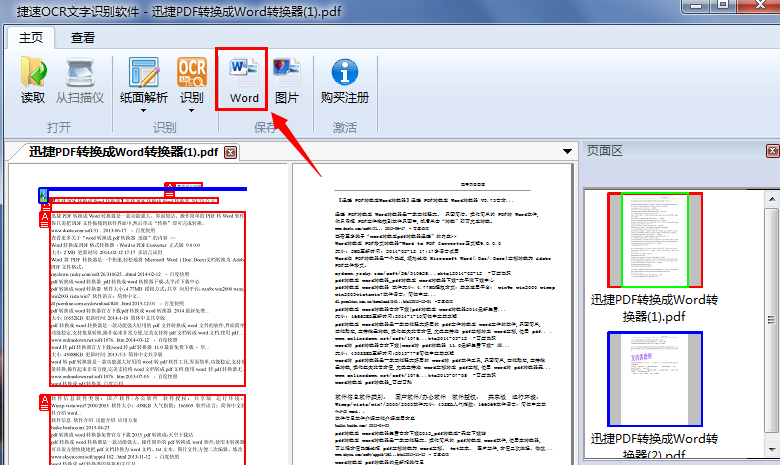Open the document tab list dropdown arrow

click(567, 151)
